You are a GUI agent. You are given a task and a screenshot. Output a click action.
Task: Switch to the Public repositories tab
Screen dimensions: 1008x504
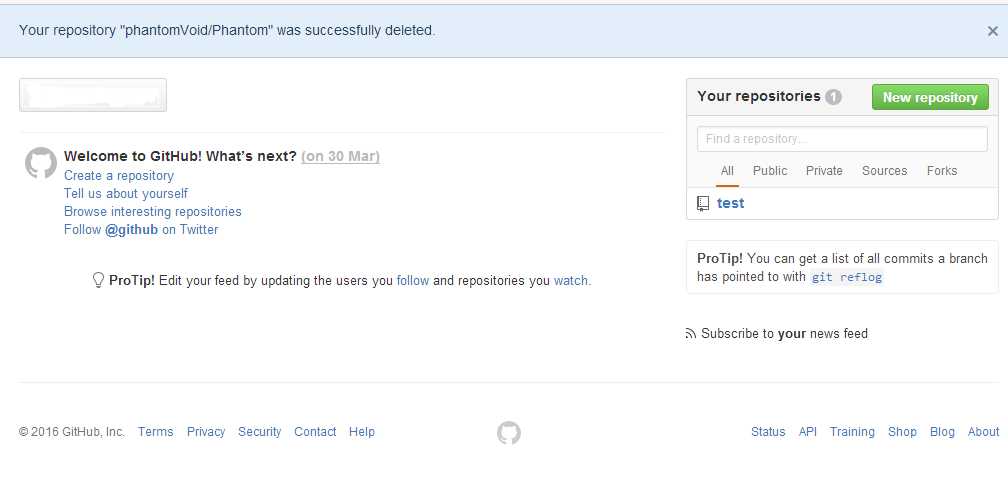tap(770, 171)
